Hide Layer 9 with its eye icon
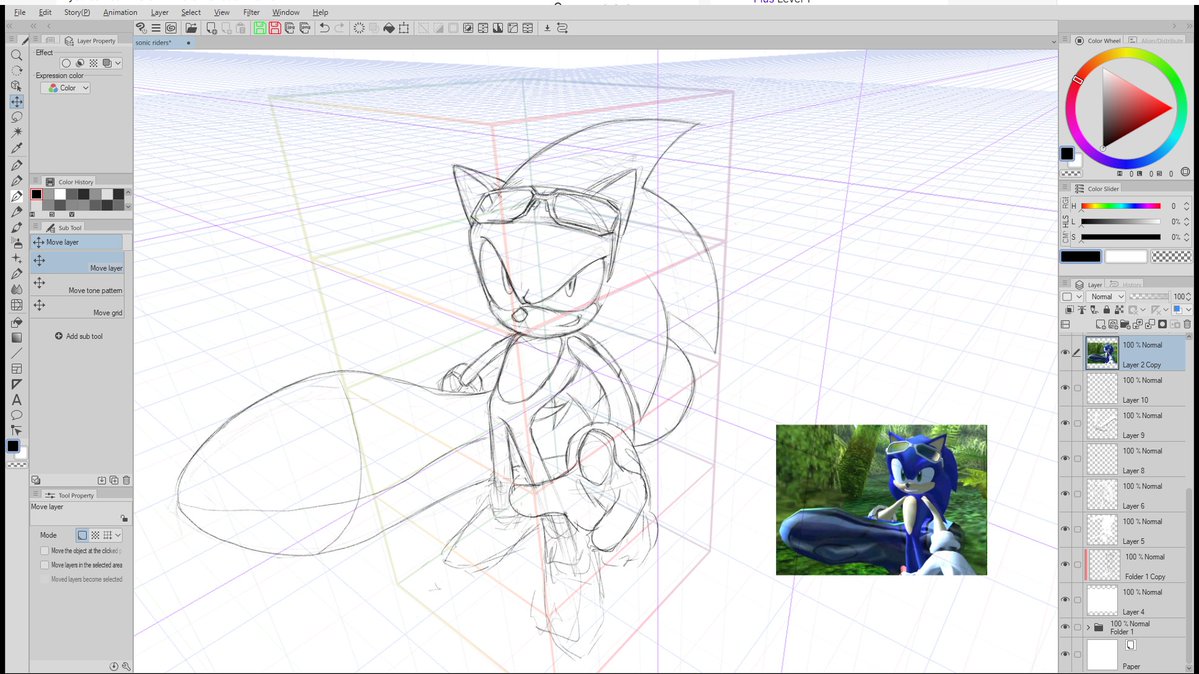Image resolution: width=1199 pixels, height=674 pixels. [x=1065, y=423]
